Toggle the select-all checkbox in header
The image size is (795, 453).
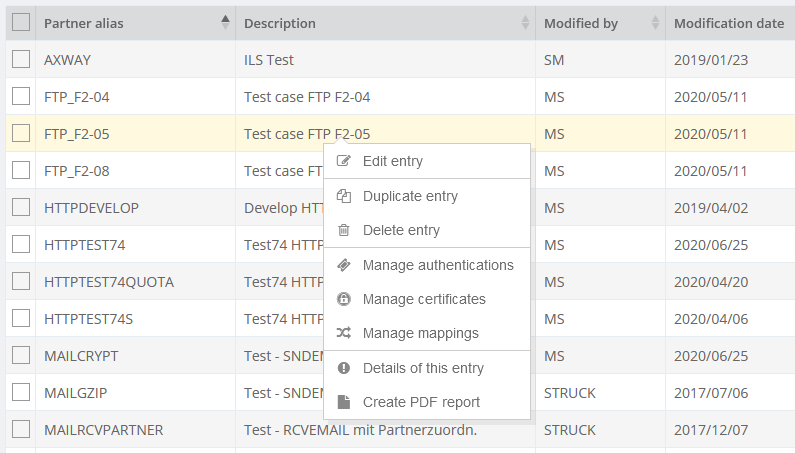pyautogui.click(x=21, y=22)
